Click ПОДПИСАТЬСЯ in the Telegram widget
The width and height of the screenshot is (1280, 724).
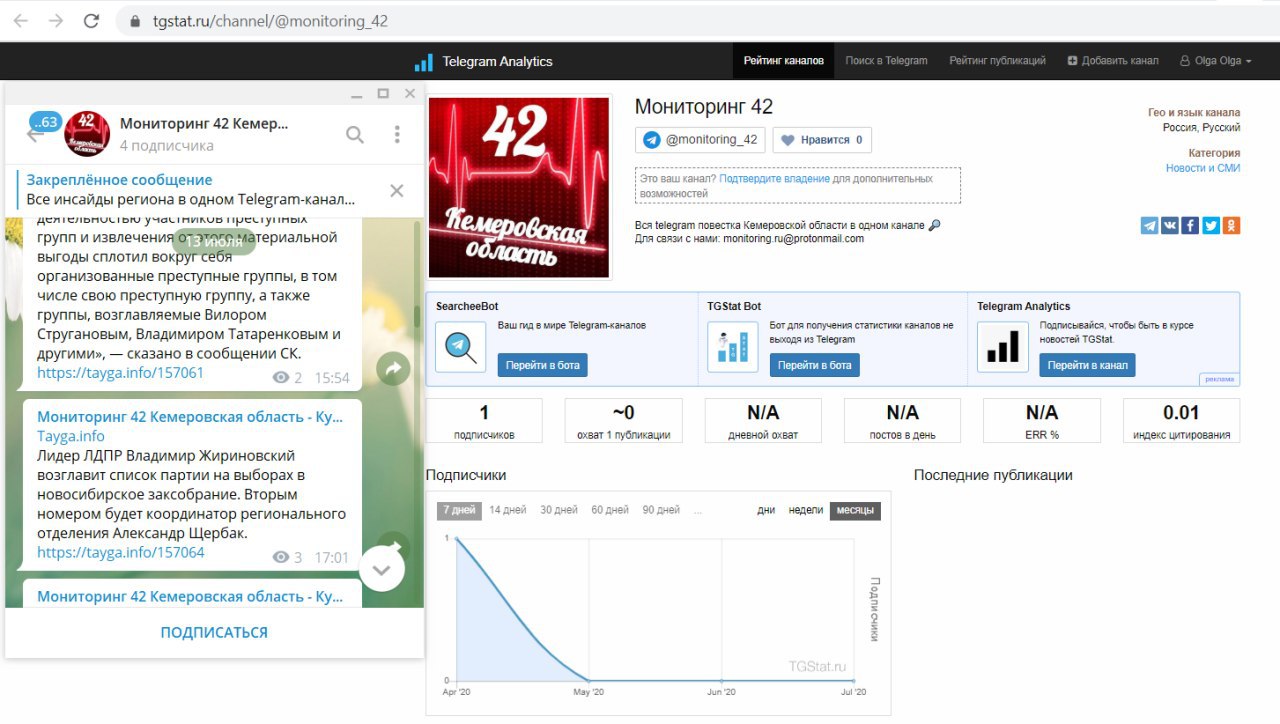click(214, 632)
